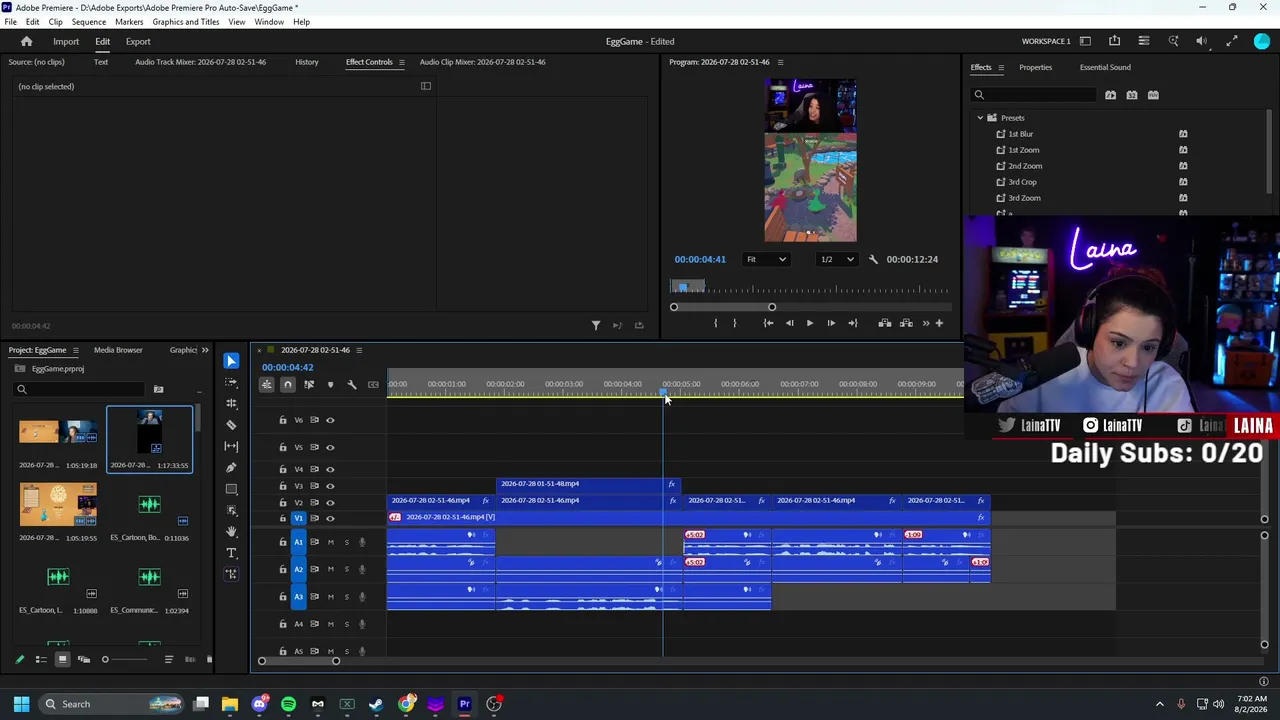1280x720 pixels.
Task: Show hidden Project panel tabs overflow
Action: (205, 350)
